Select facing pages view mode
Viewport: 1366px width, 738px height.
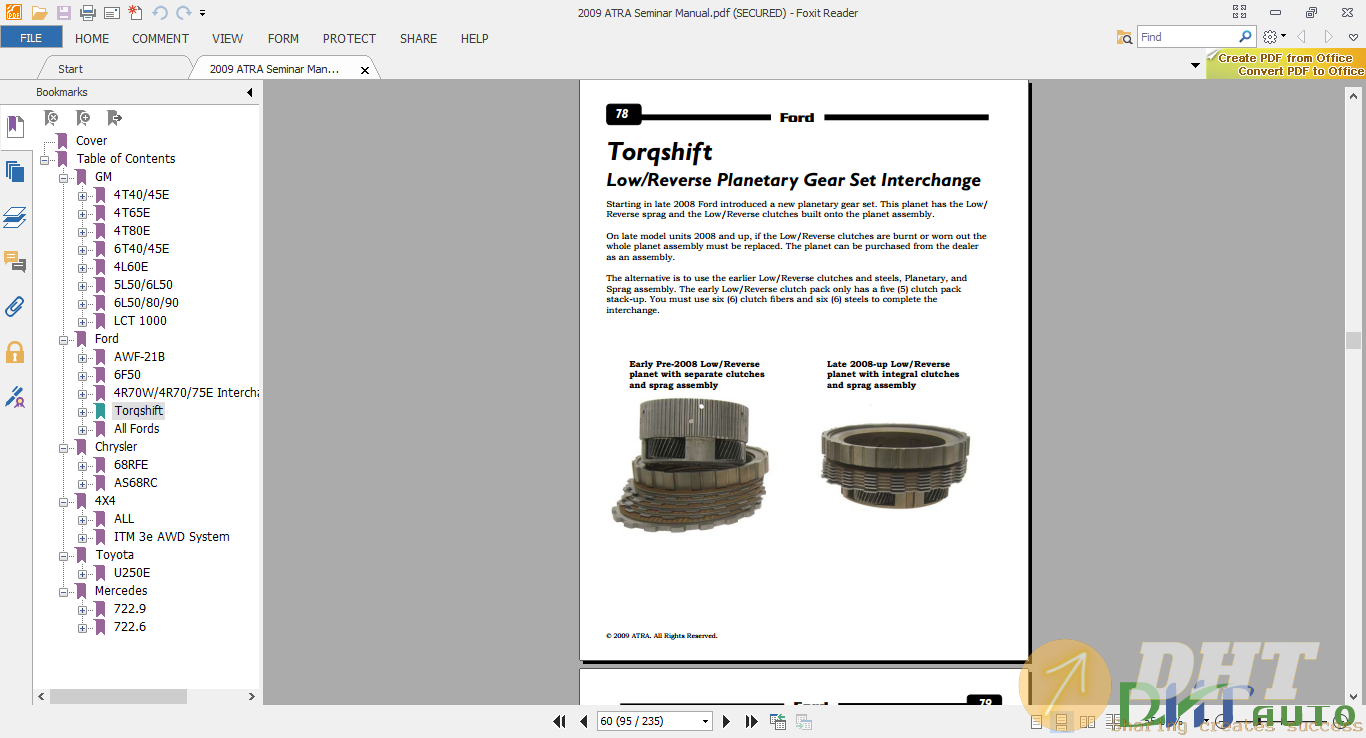[x=1087, y=722]
